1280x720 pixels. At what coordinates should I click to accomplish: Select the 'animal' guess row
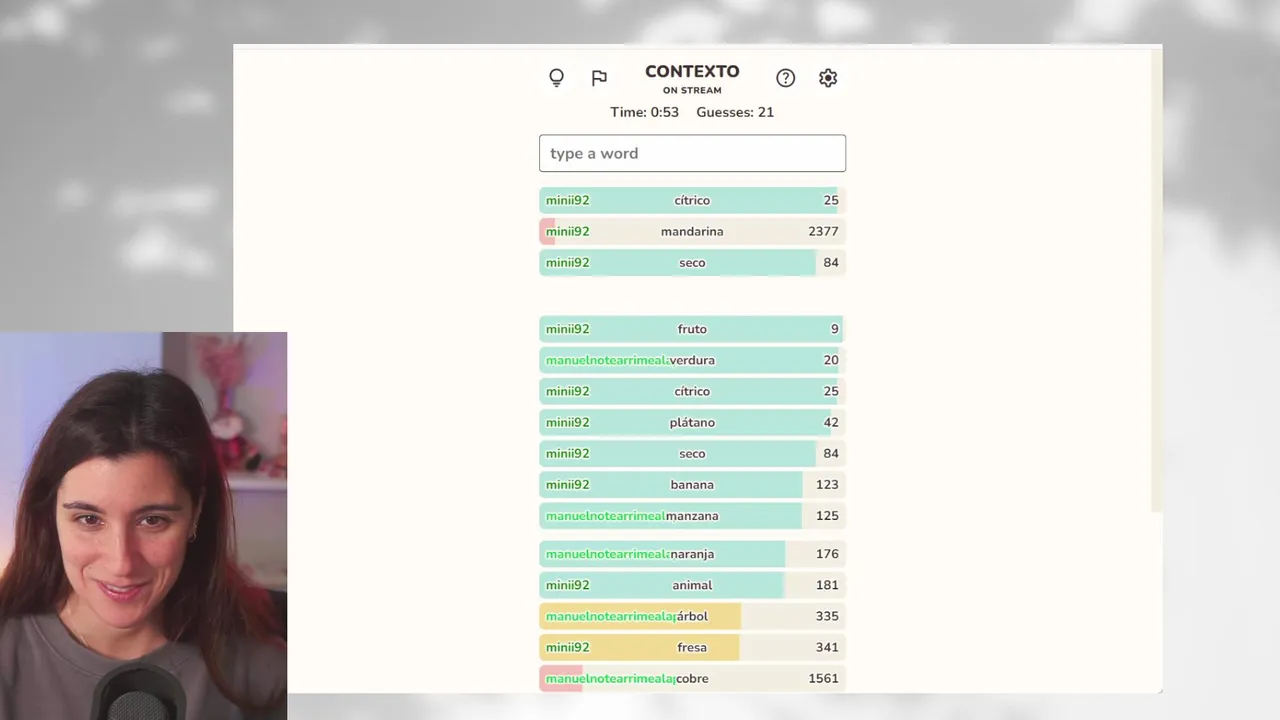coord(692,585)
